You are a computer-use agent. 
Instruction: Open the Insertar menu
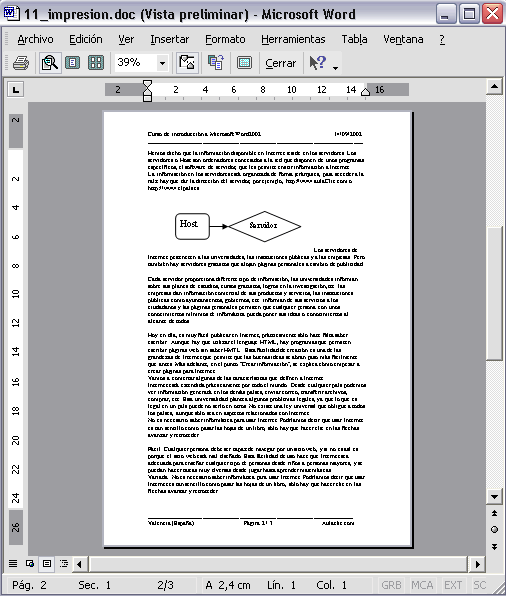170,39
